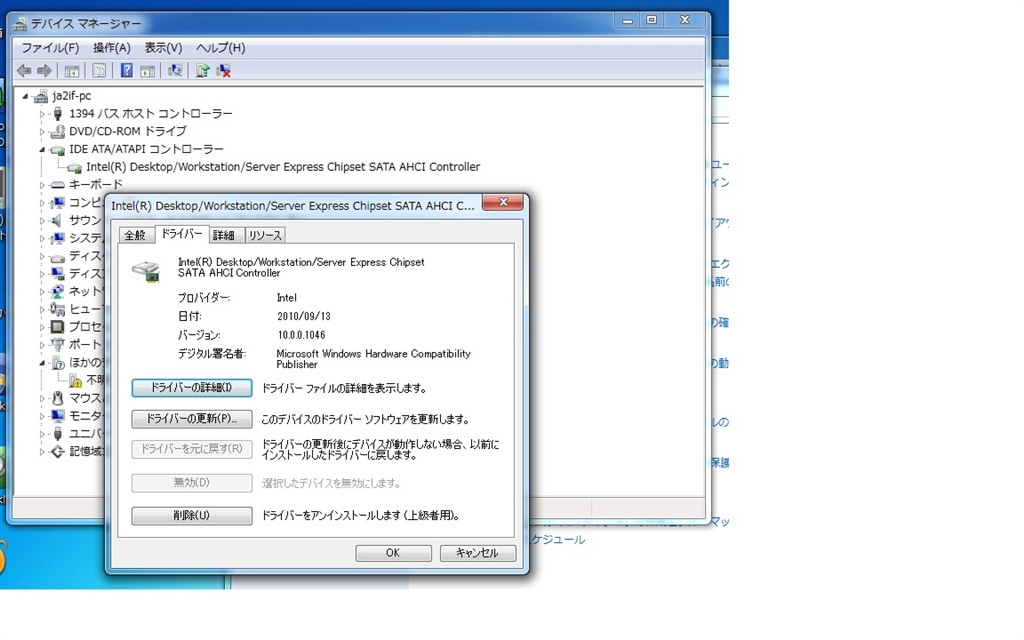1024x640 pixels.
Task: Click the mouse category icon
Action: [57, 398]
